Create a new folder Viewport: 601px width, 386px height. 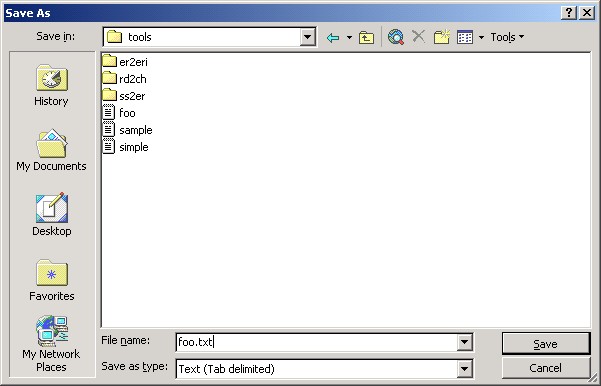[442, 37]
